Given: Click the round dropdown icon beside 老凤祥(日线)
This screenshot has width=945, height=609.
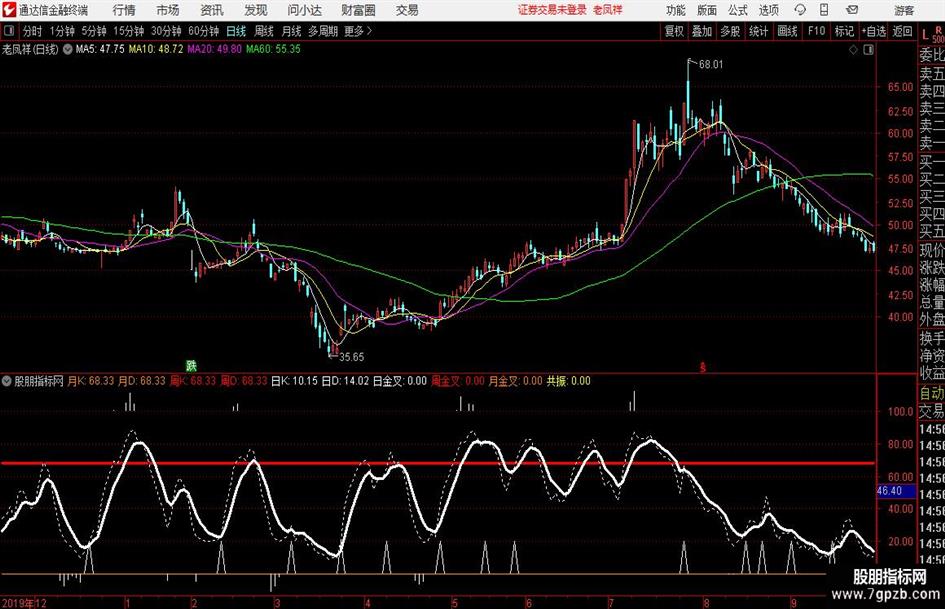Looking at the screenshot, I should [x=68, y=49].
